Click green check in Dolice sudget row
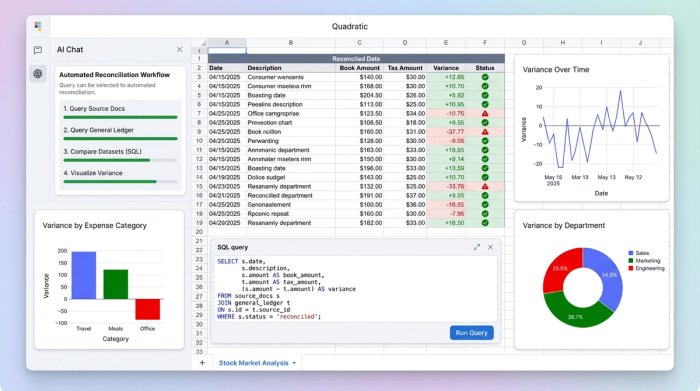The image size is (700, 391). point(485,177)
